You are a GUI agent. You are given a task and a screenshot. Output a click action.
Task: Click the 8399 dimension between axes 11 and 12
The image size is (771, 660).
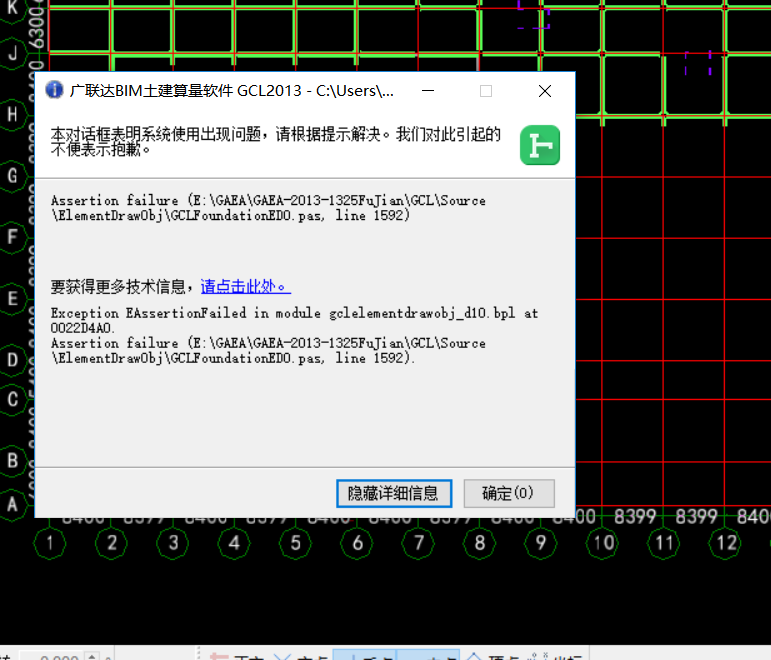(696, 517)
